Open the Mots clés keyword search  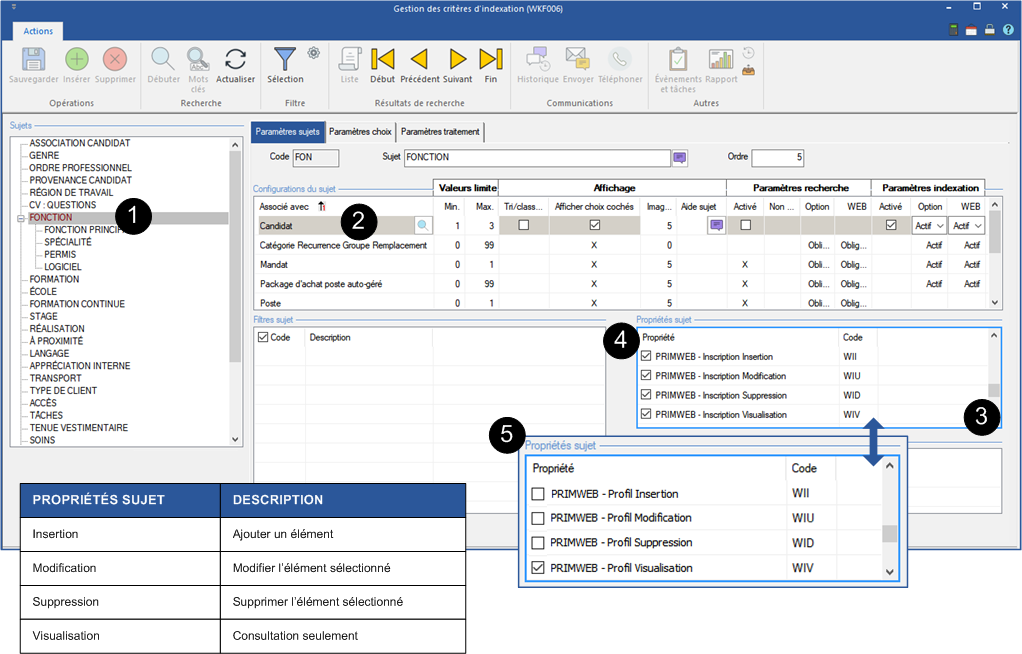pos(198,59)
